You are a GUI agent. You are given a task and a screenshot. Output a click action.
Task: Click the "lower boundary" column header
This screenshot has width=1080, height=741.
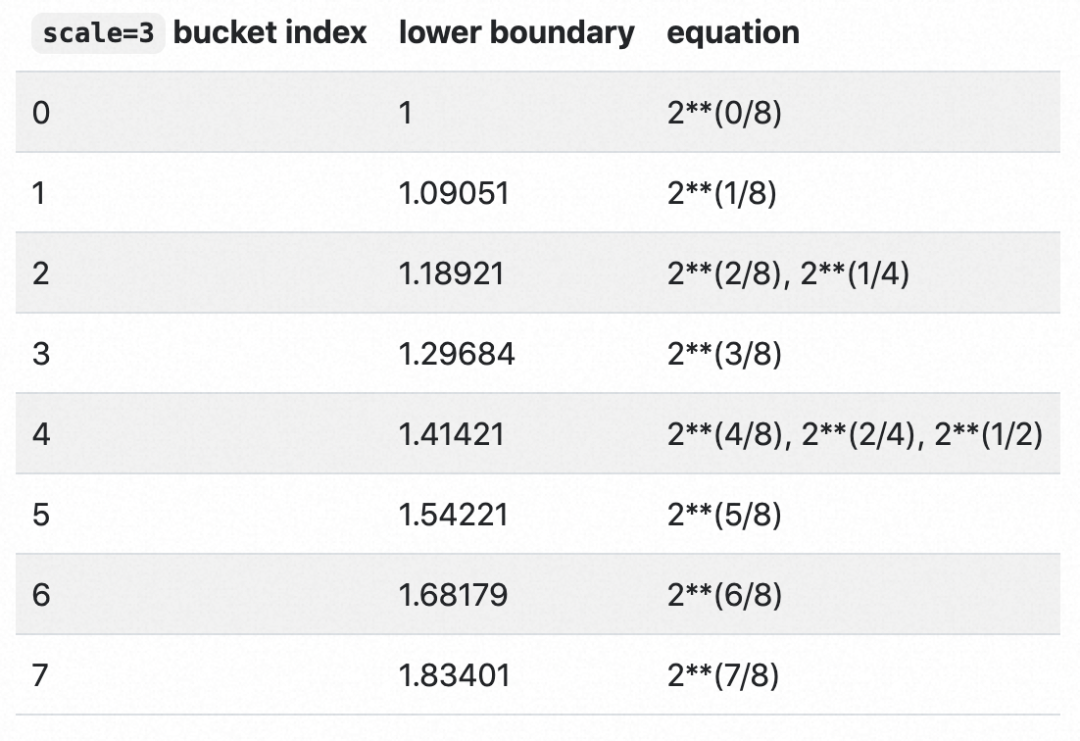coord(516,32)
